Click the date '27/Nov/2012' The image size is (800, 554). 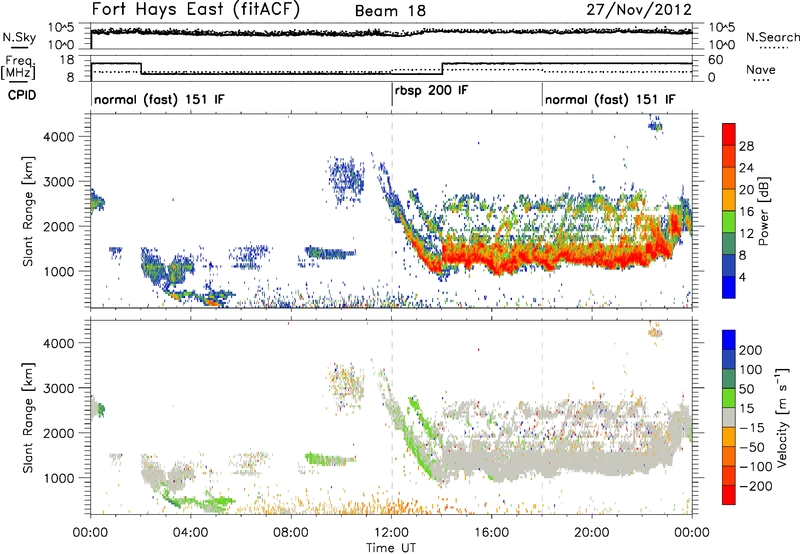click(x=639, y=9)
